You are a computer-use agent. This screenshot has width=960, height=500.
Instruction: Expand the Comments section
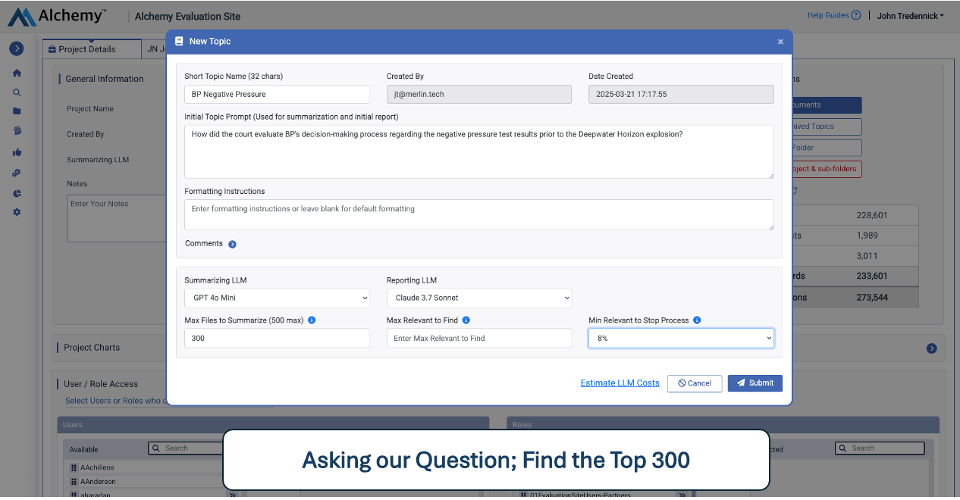point(232,244)
